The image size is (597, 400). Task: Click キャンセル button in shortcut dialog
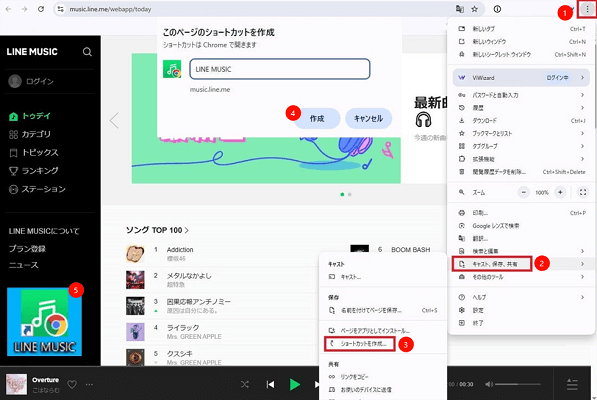pyautogui.click(x=368, y=119)
